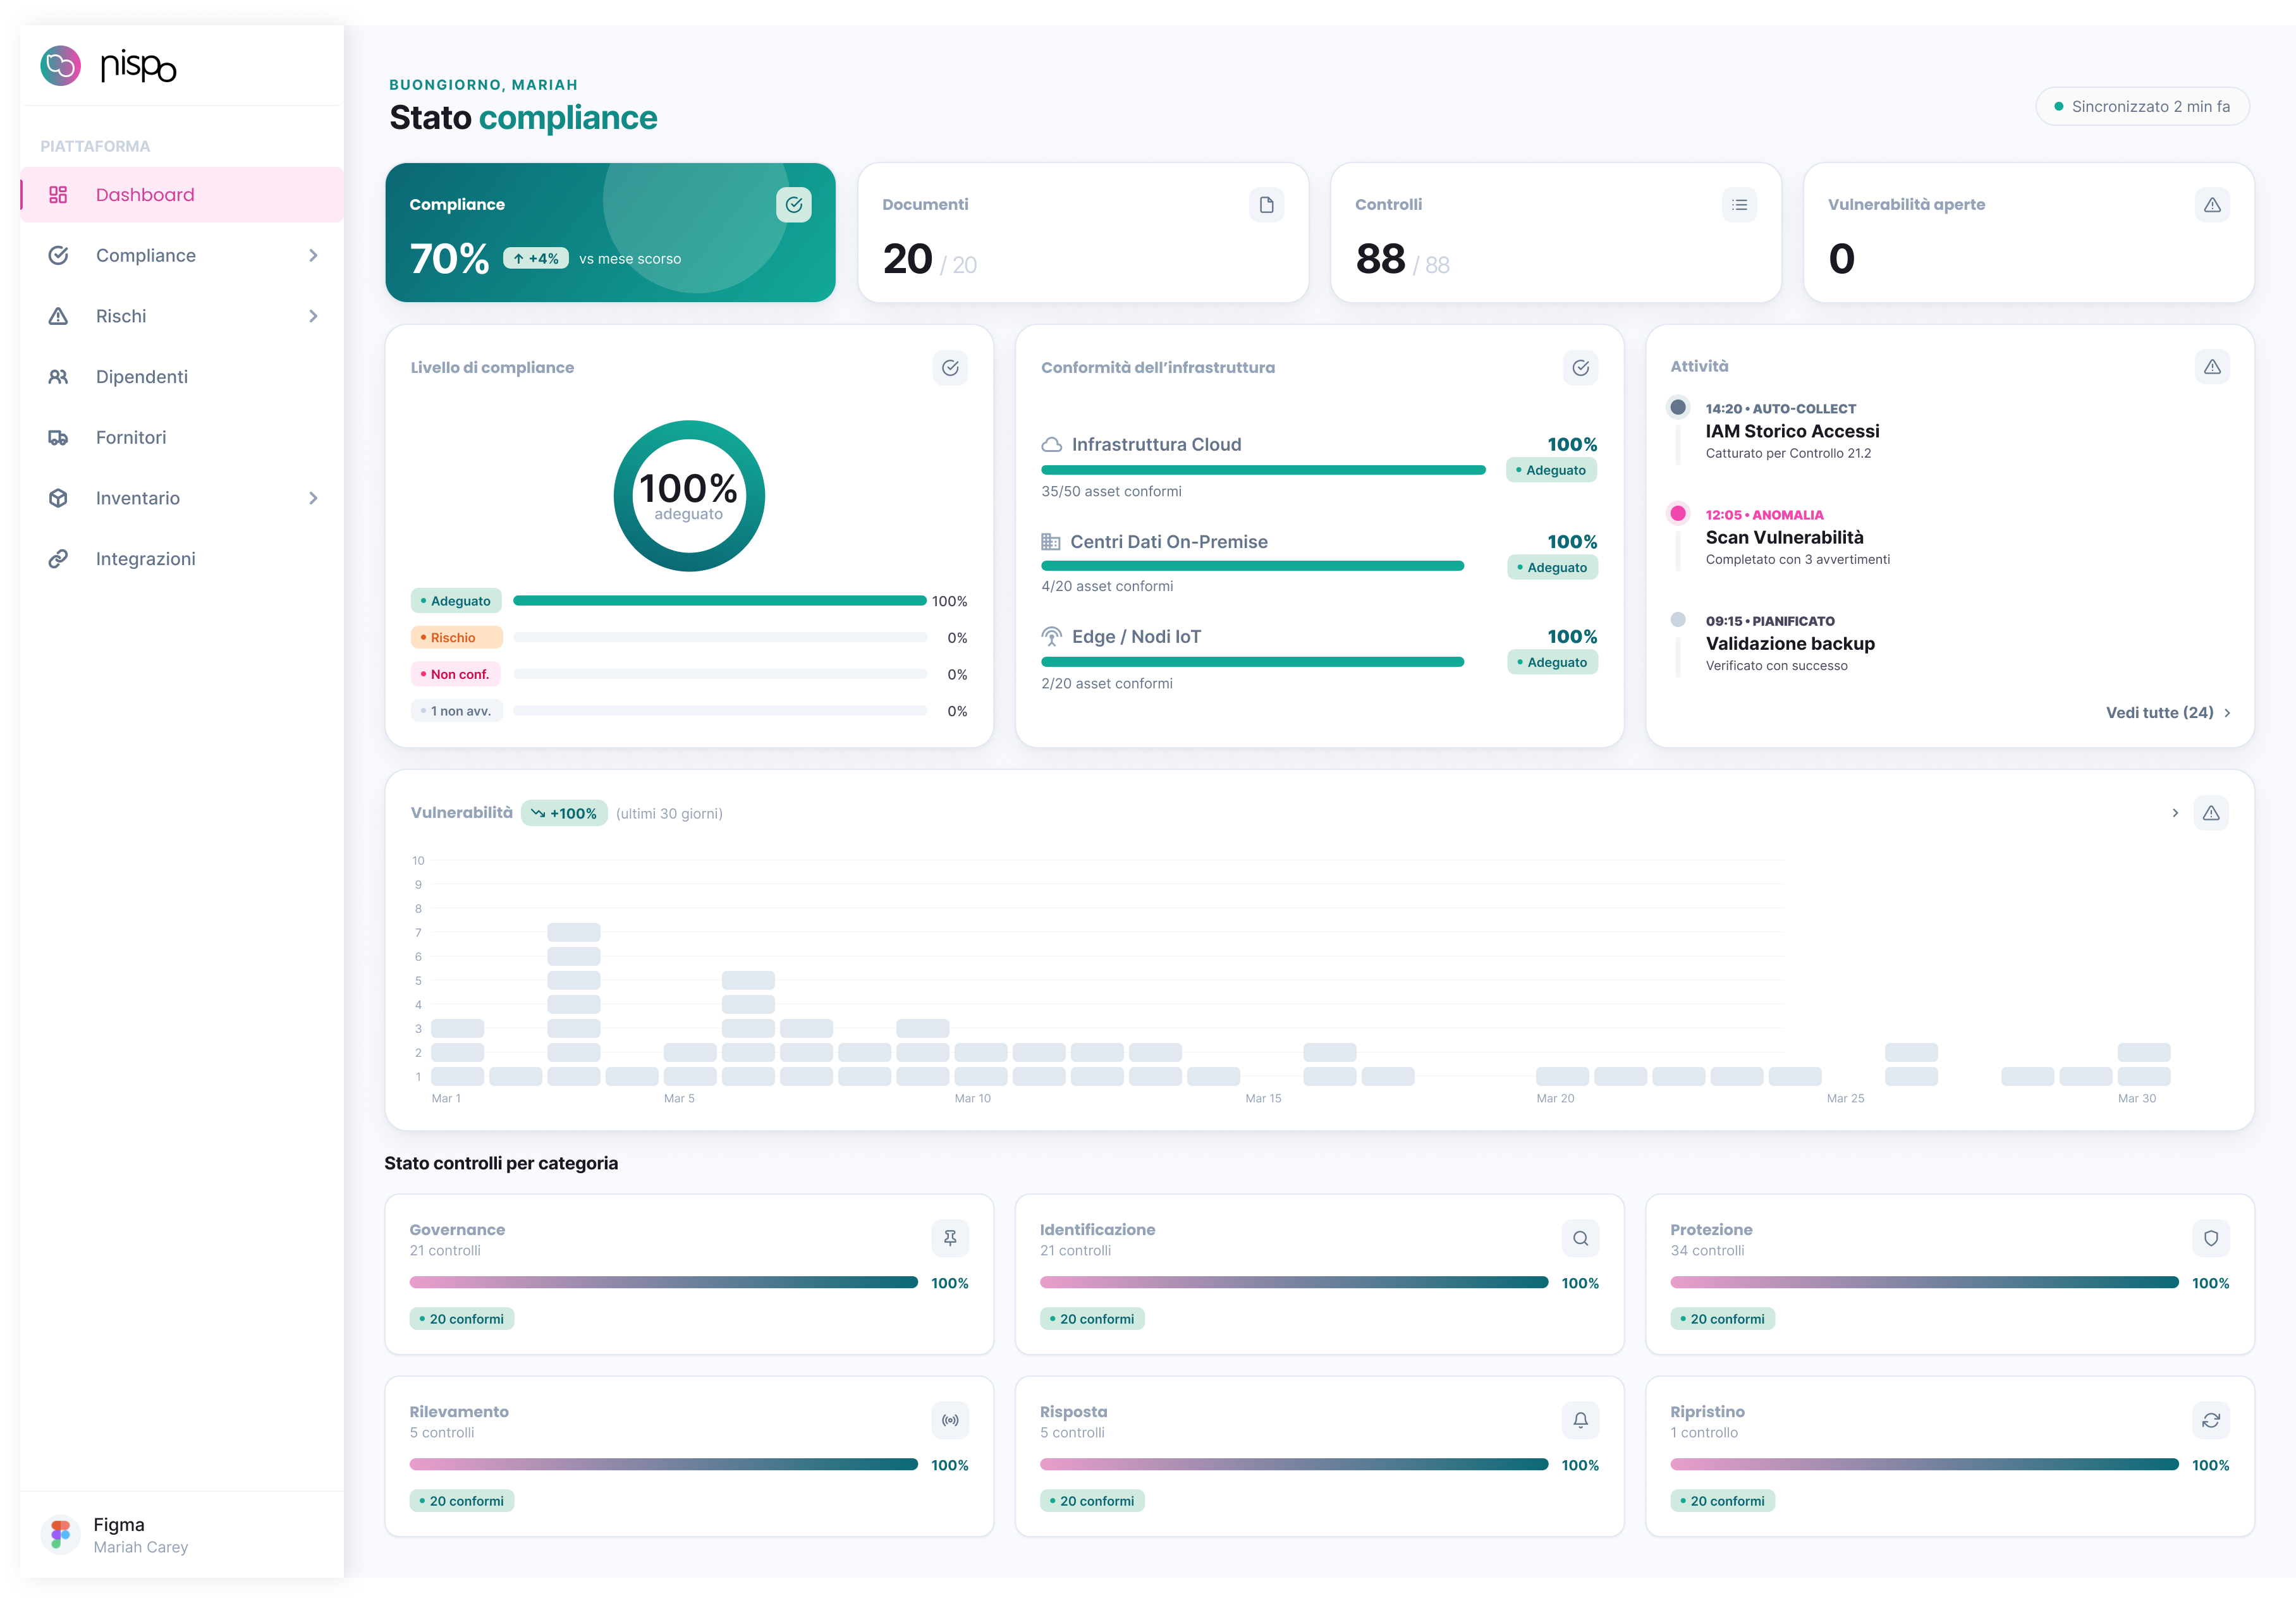The height and width of the screenshot is (1603, 2296).
Task: Open the Fornitori menu item
Action: pos(182,438)
